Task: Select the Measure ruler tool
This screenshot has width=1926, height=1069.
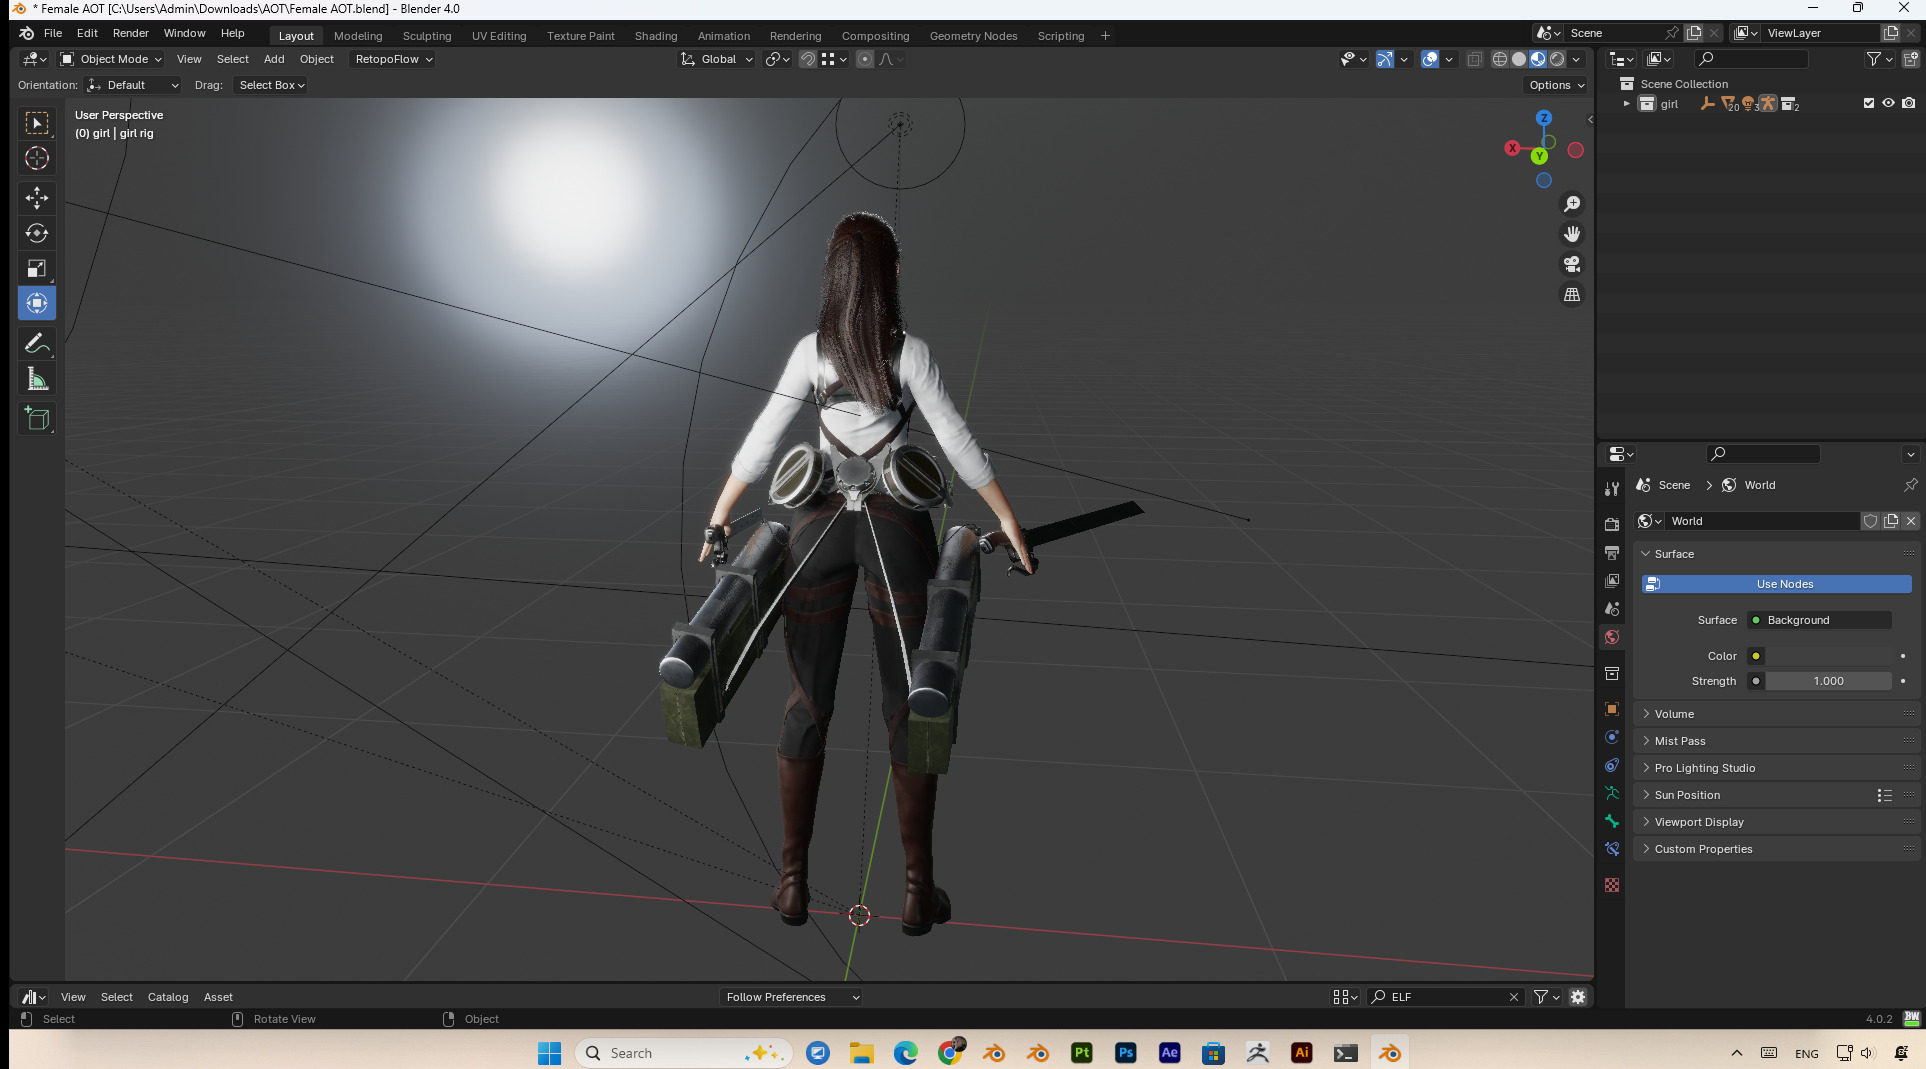Action: pos(37,379)
